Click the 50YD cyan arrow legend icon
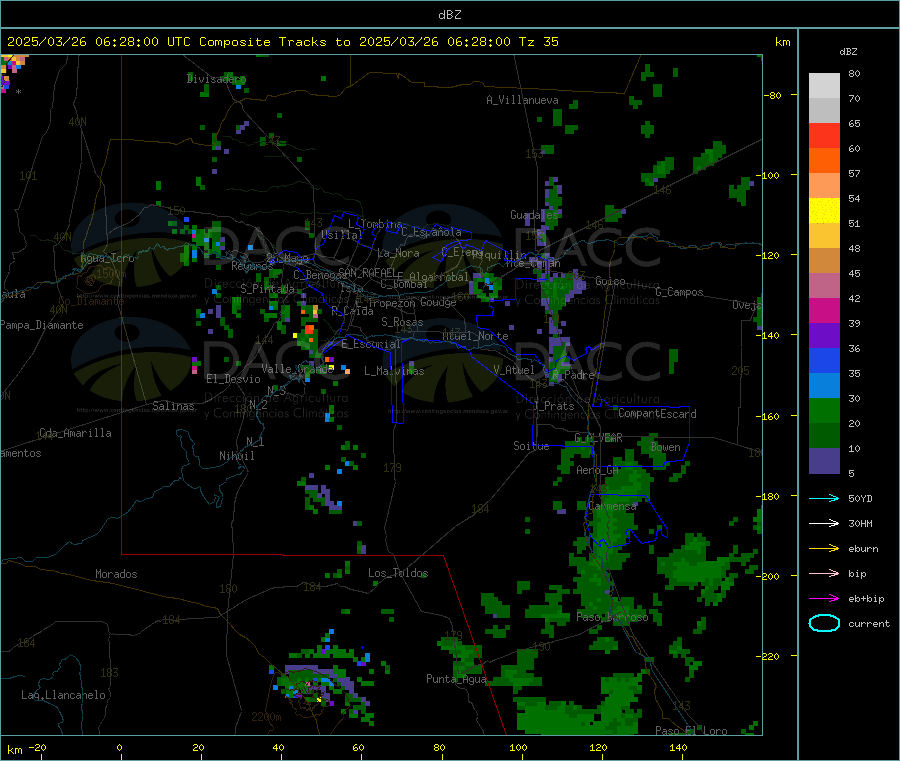 (824, 498)
